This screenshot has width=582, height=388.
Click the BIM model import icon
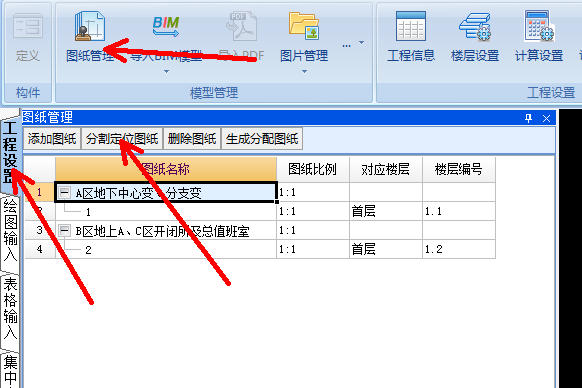pos(166,26)
